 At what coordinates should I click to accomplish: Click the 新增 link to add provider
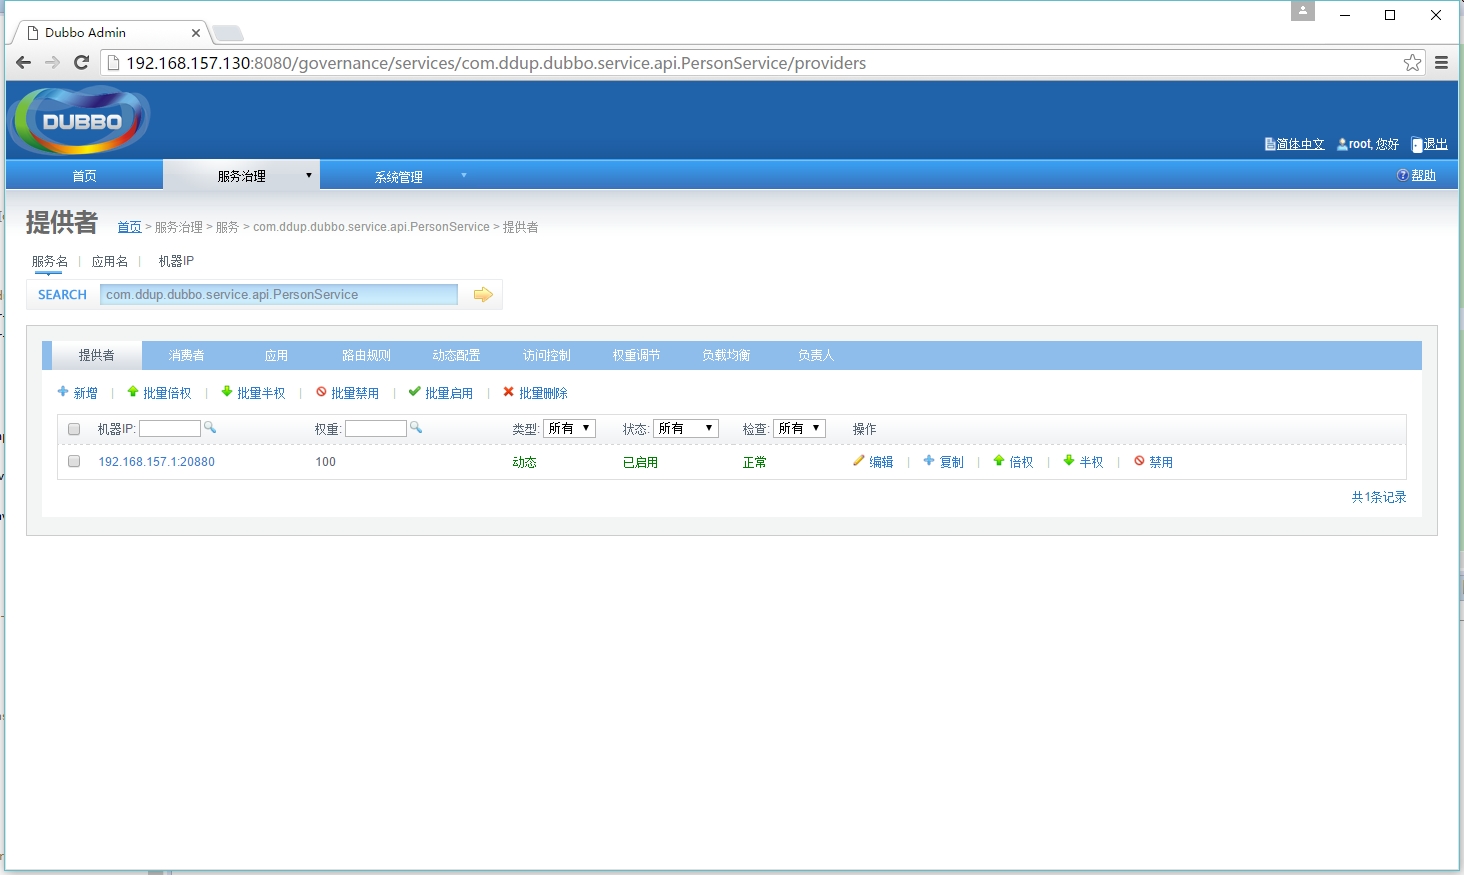click(x=85, y=393)
